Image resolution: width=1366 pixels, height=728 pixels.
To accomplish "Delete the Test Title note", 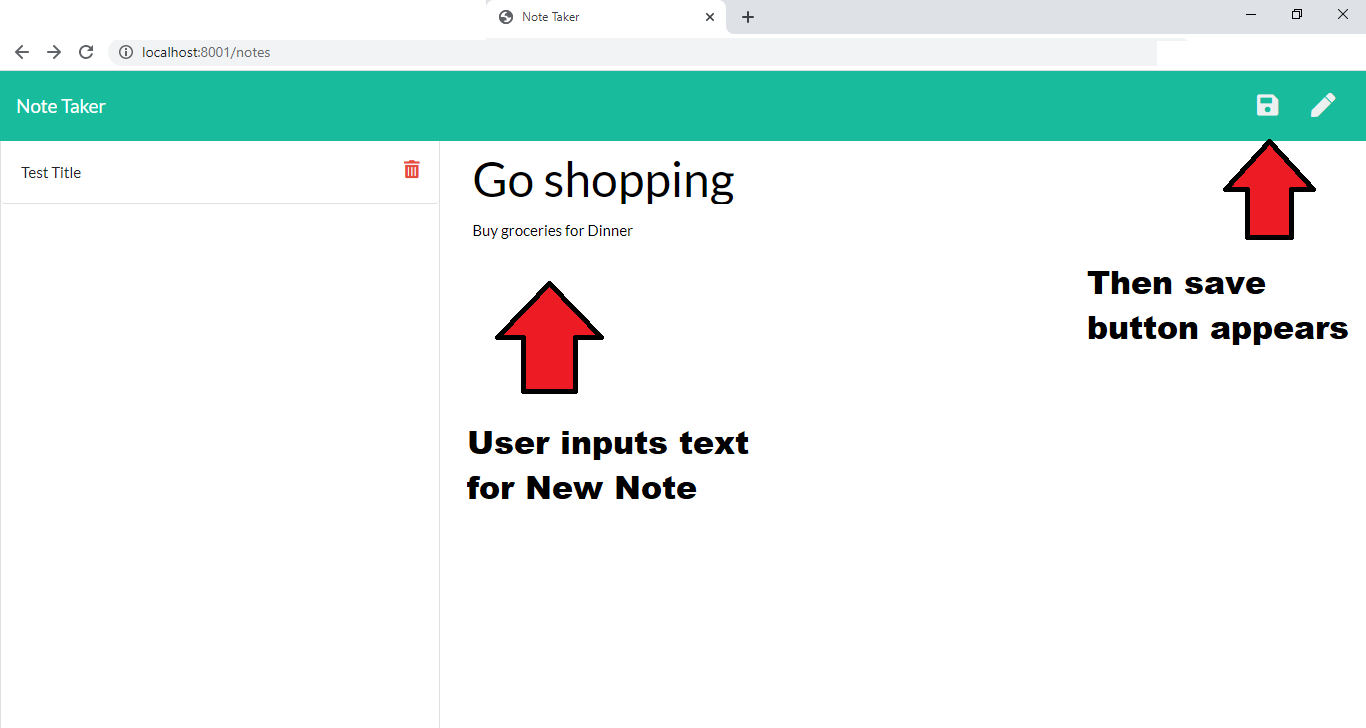I will point(412,169).
